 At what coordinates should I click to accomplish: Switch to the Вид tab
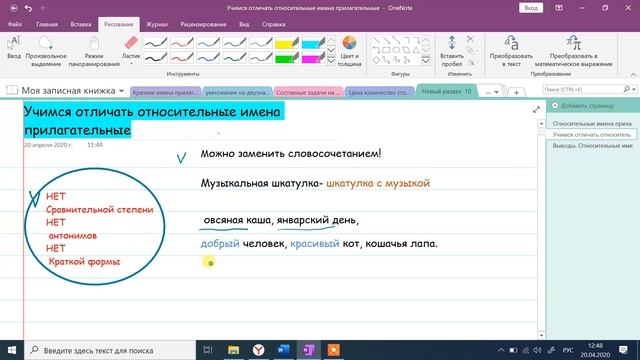pyautogui.click(x=244, y=24)
